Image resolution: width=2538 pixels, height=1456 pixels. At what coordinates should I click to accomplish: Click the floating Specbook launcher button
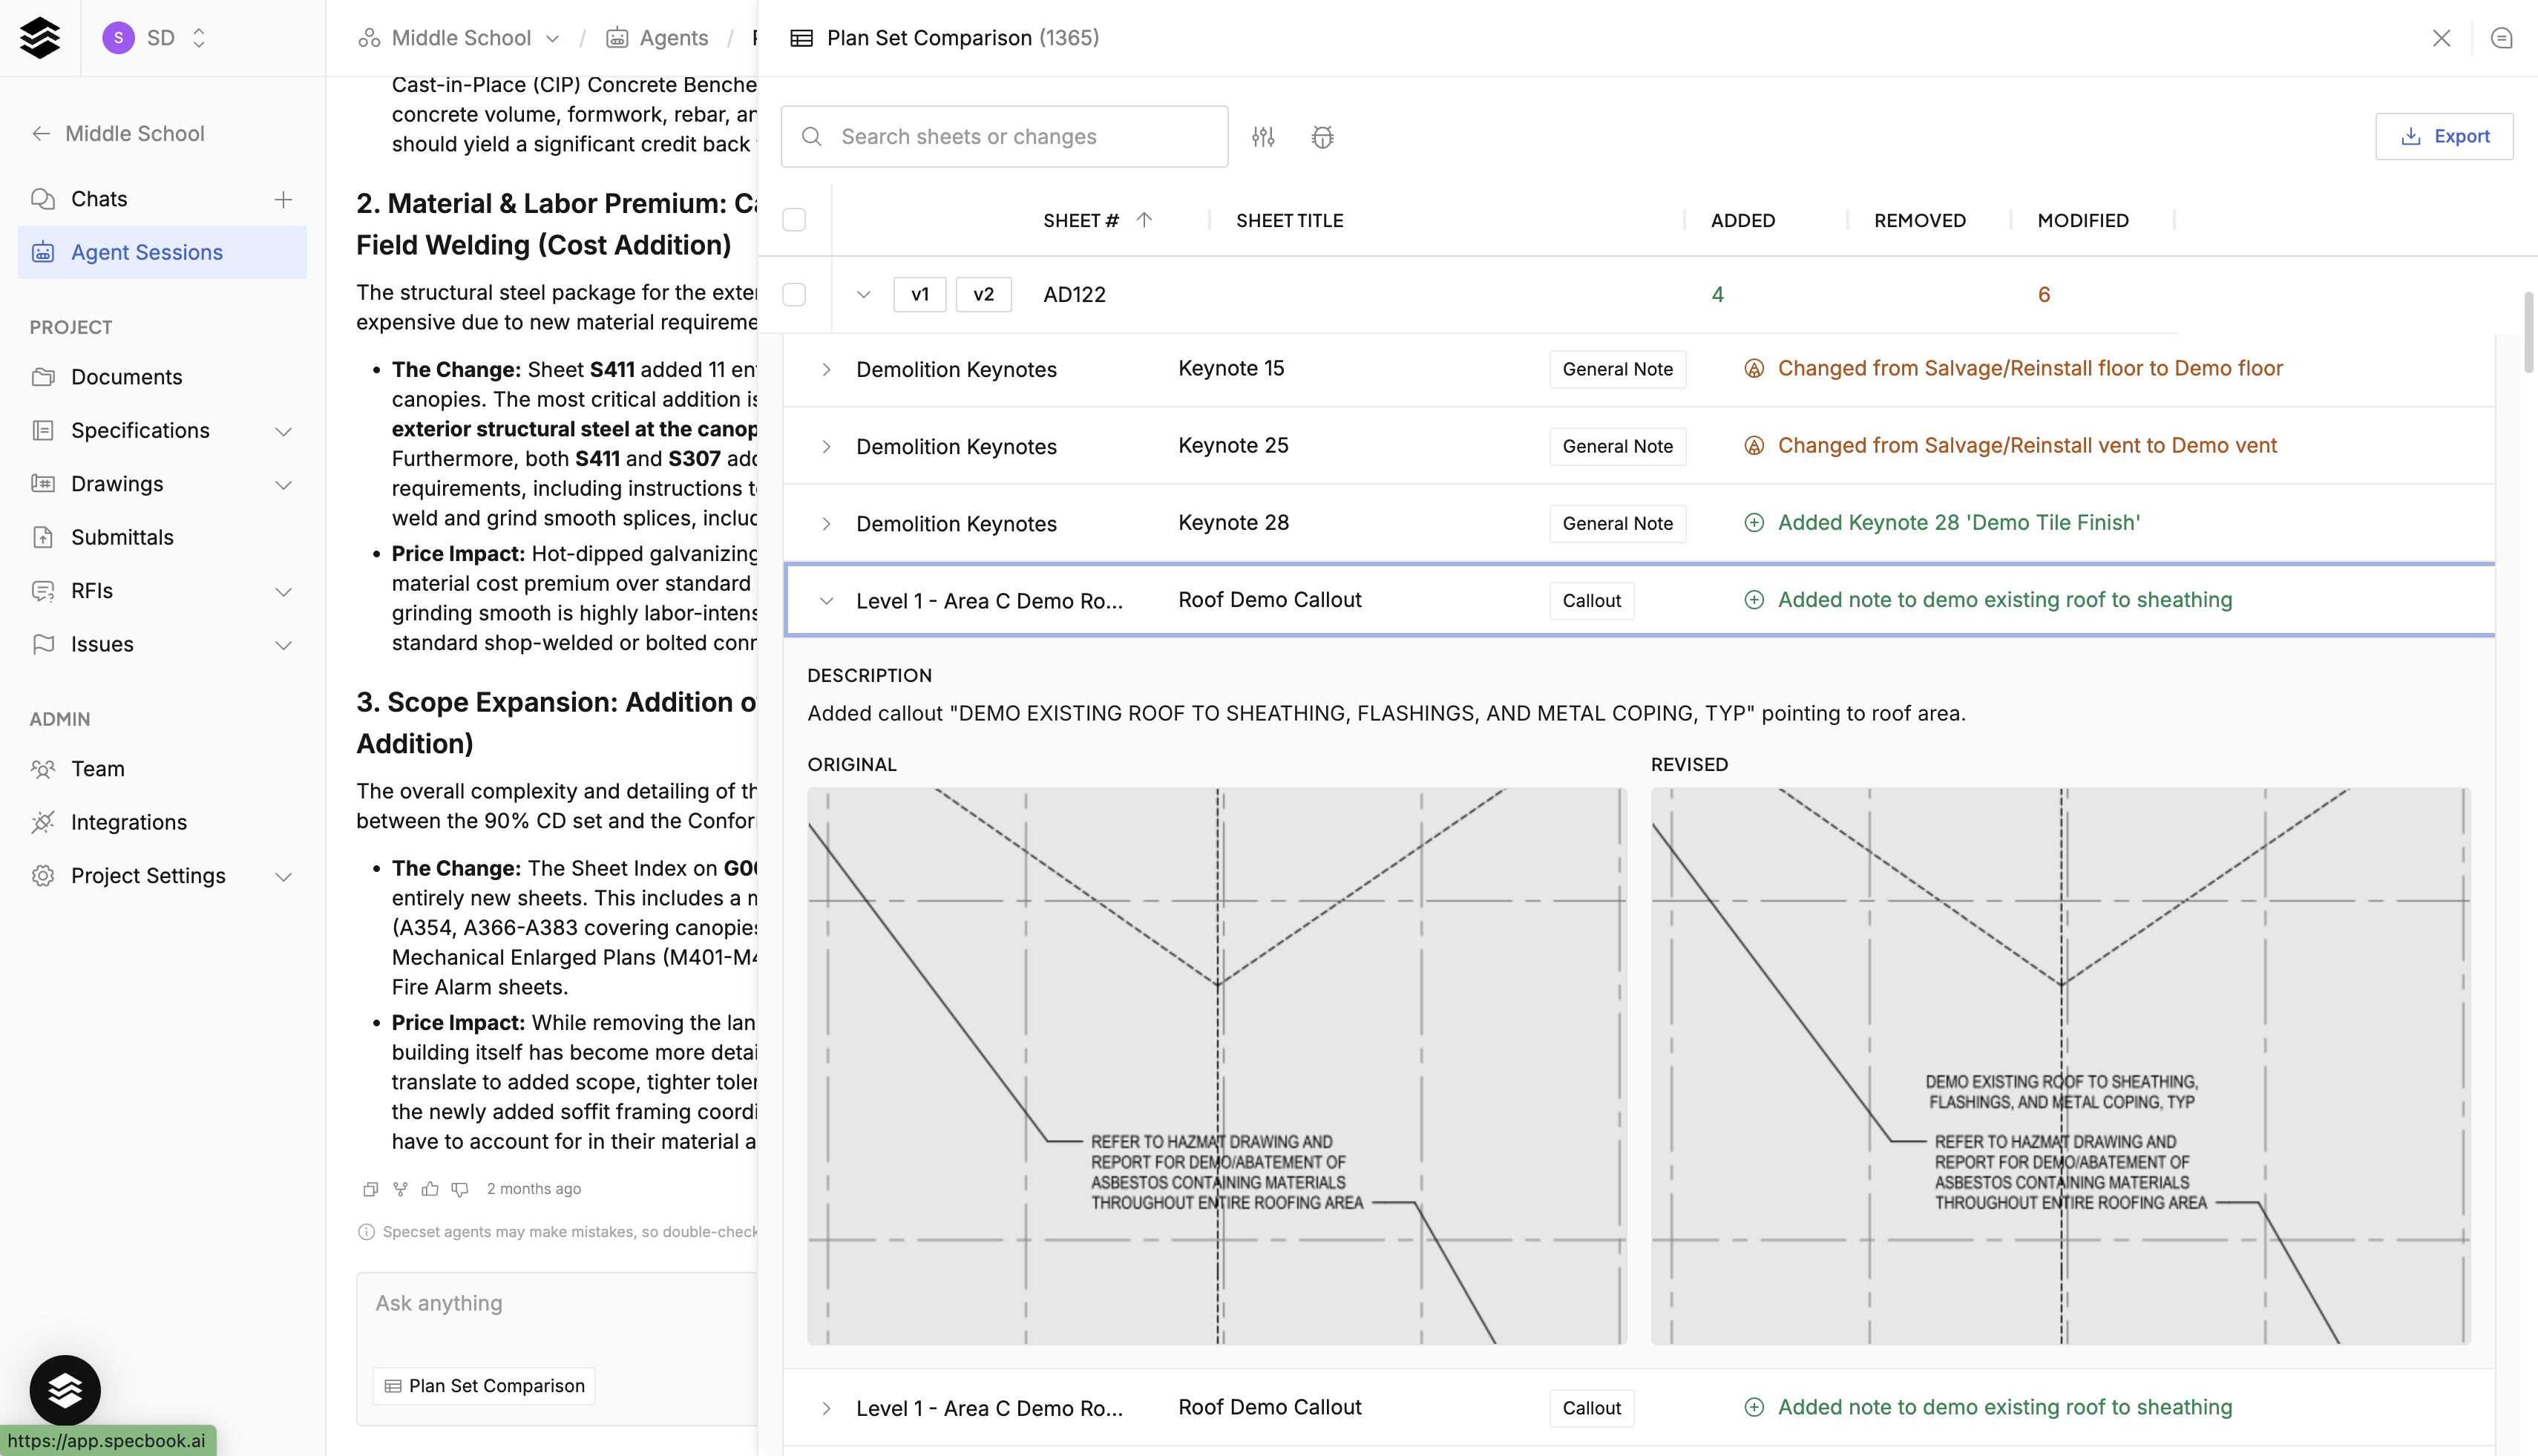click(65, 1390)
